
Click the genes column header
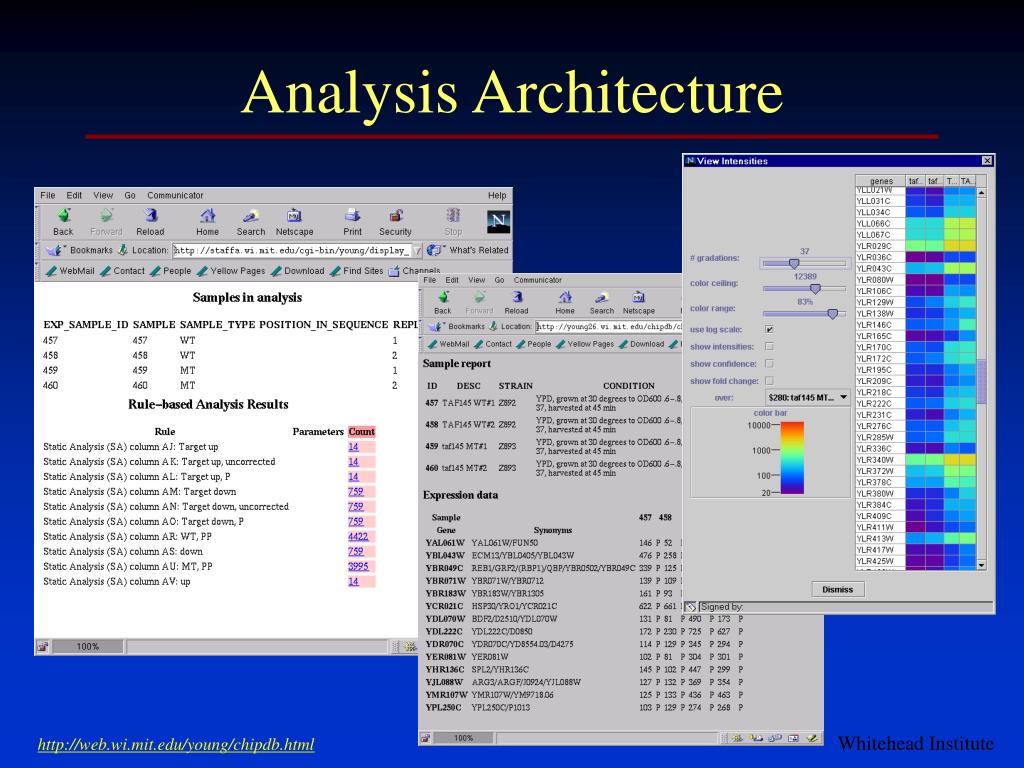[881, 181]
